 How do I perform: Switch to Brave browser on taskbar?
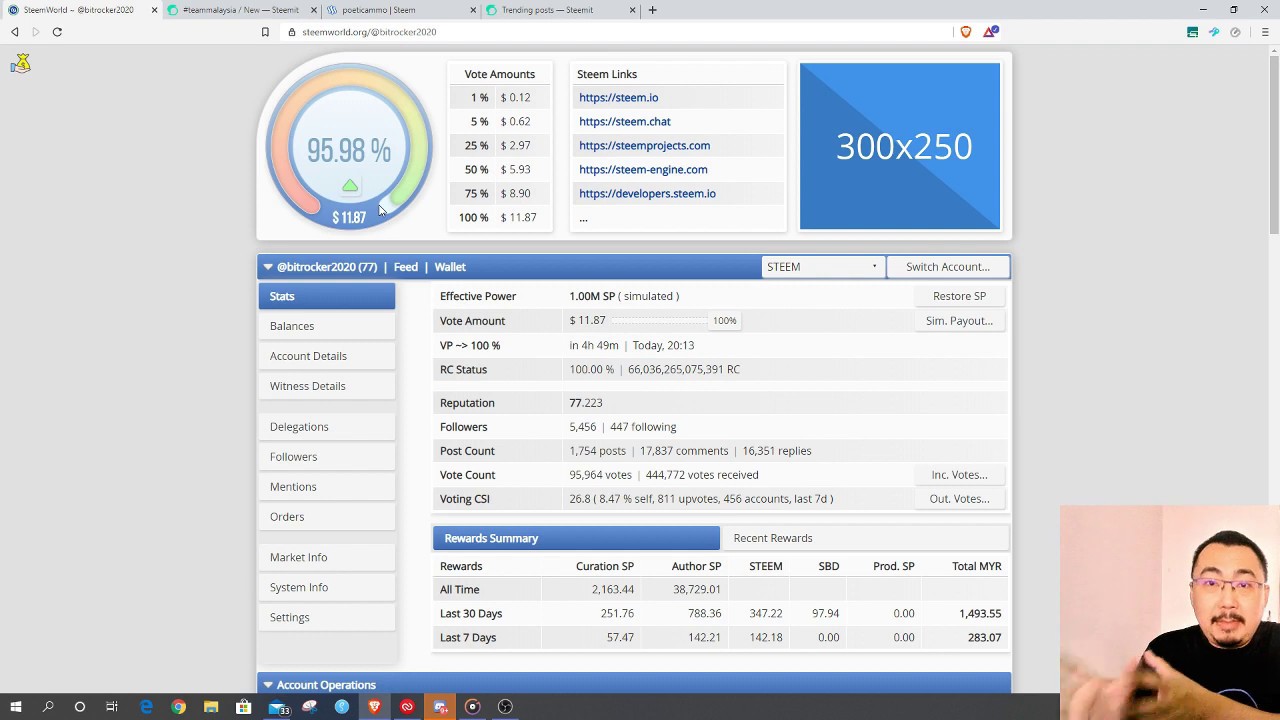click(374, 707)
